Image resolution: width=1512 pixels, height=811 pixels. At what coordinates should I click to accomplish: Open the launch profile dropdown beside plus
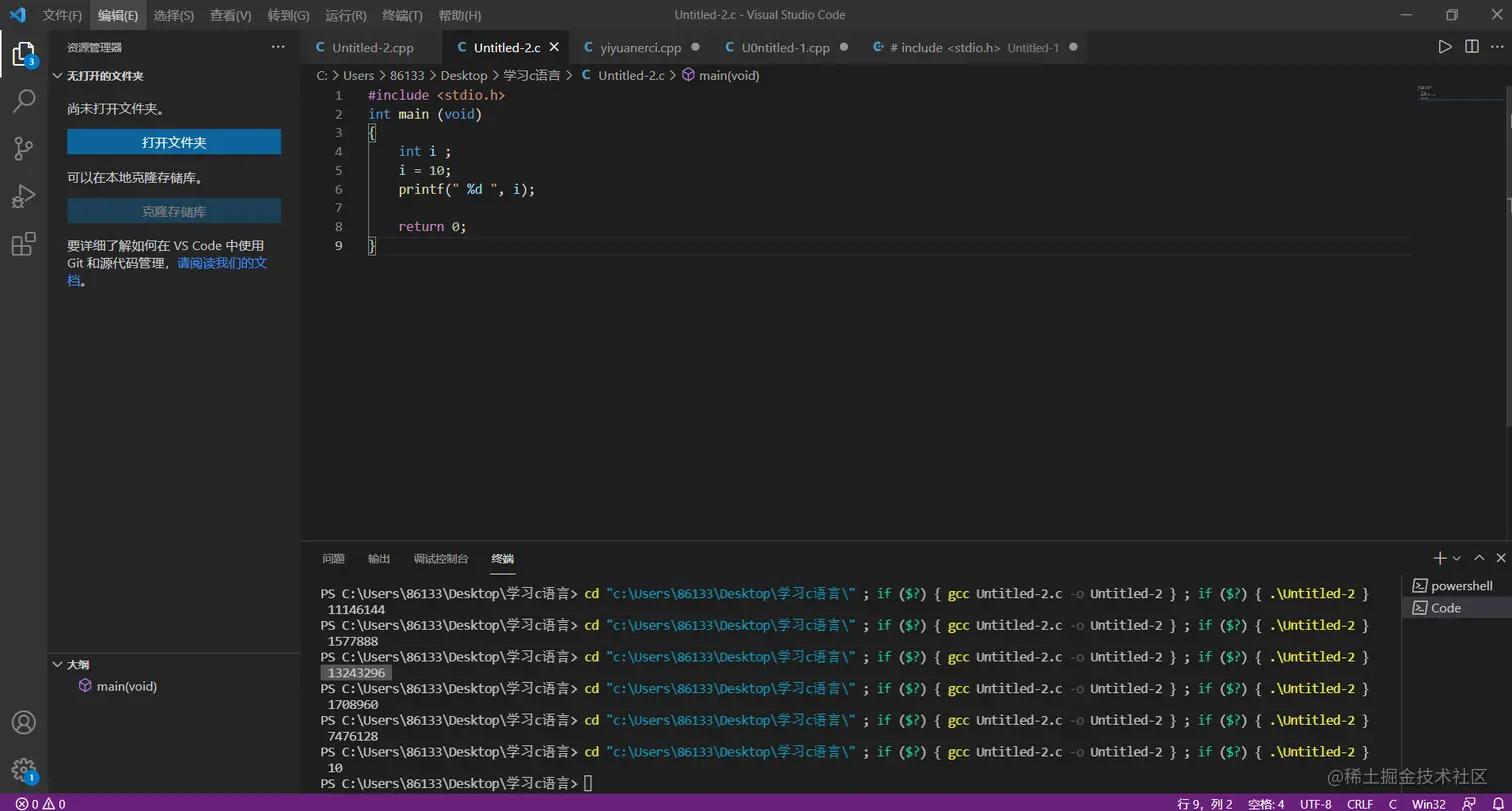pyautogui.click(x=1457, y=558)
